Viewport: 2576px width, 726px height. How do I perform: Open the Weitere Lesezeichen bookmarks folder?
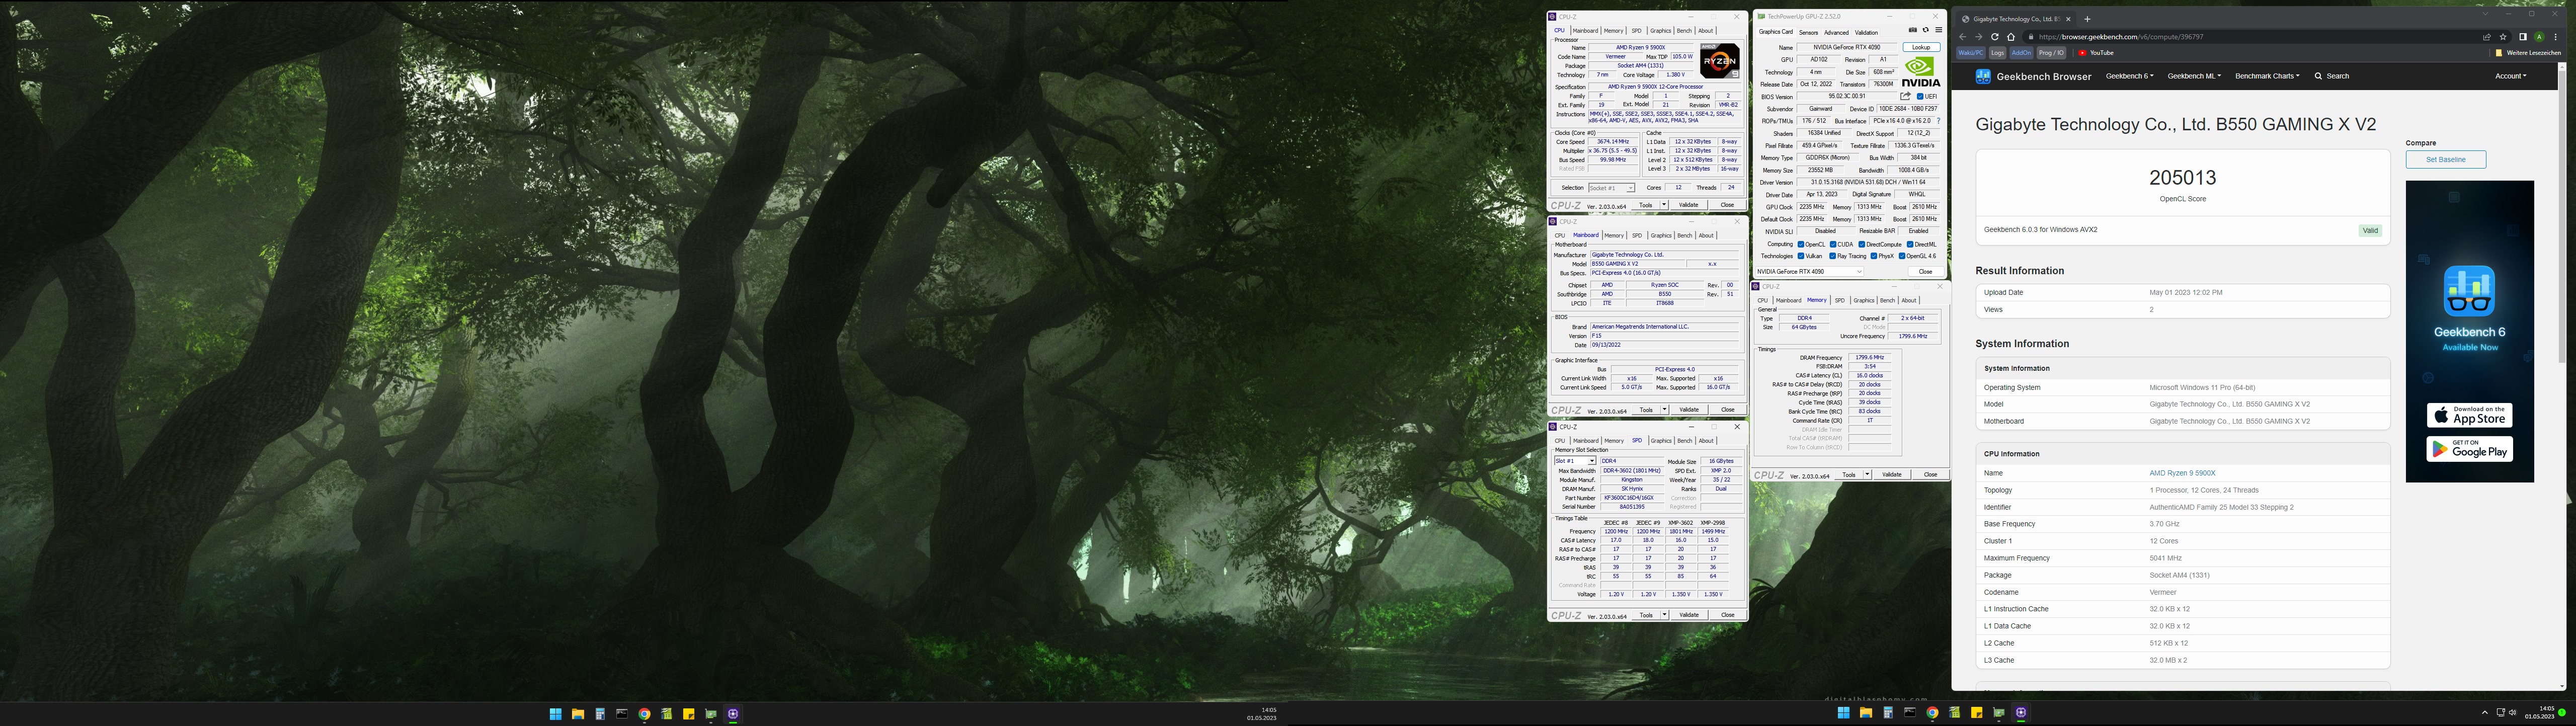2527,53
